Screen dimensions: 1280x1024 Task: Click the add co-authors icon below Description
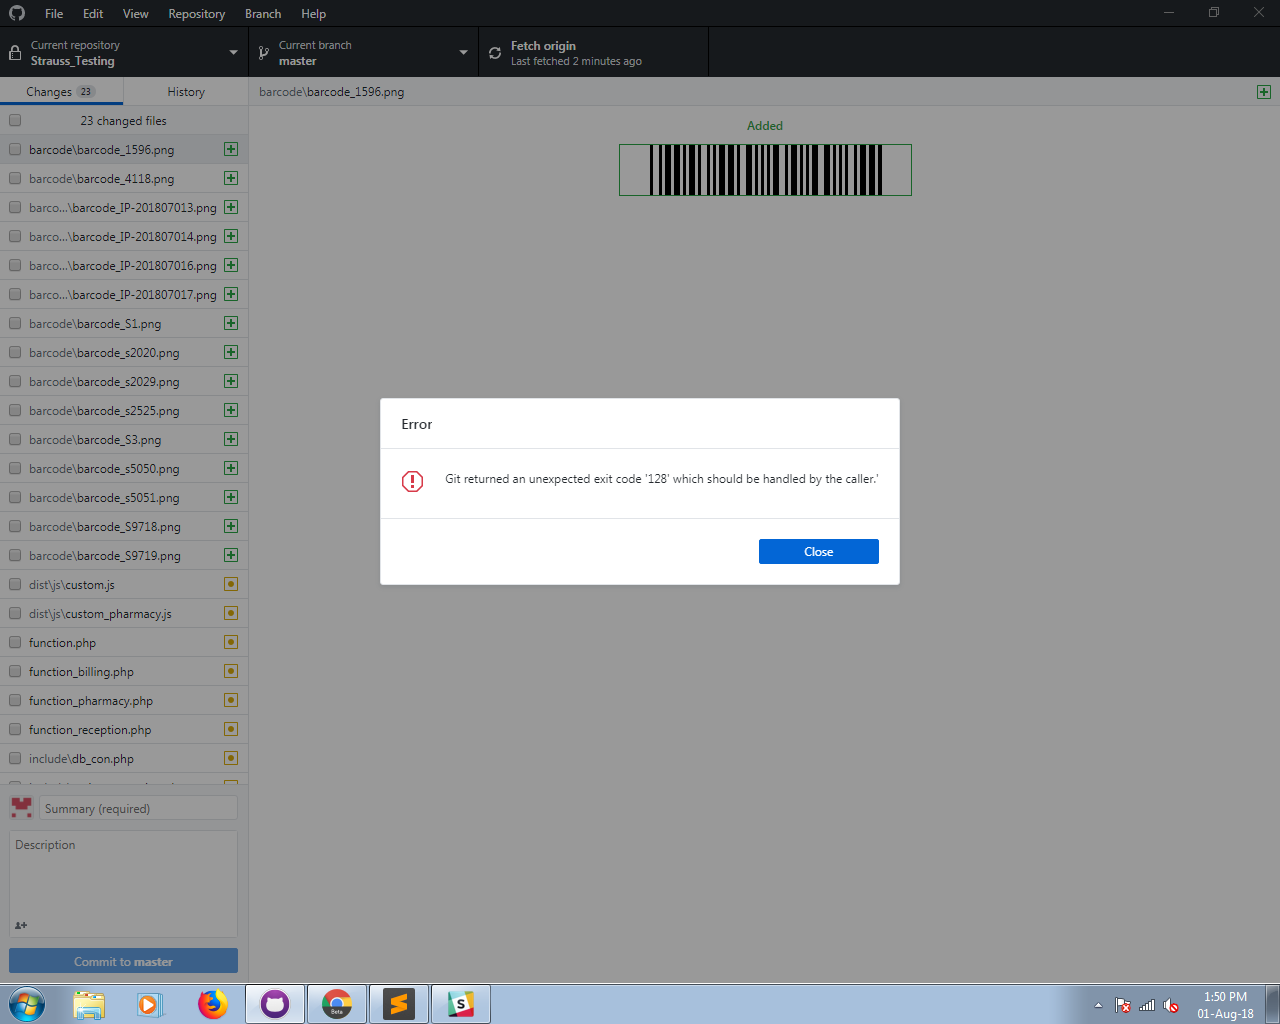[x=20, y=925]
